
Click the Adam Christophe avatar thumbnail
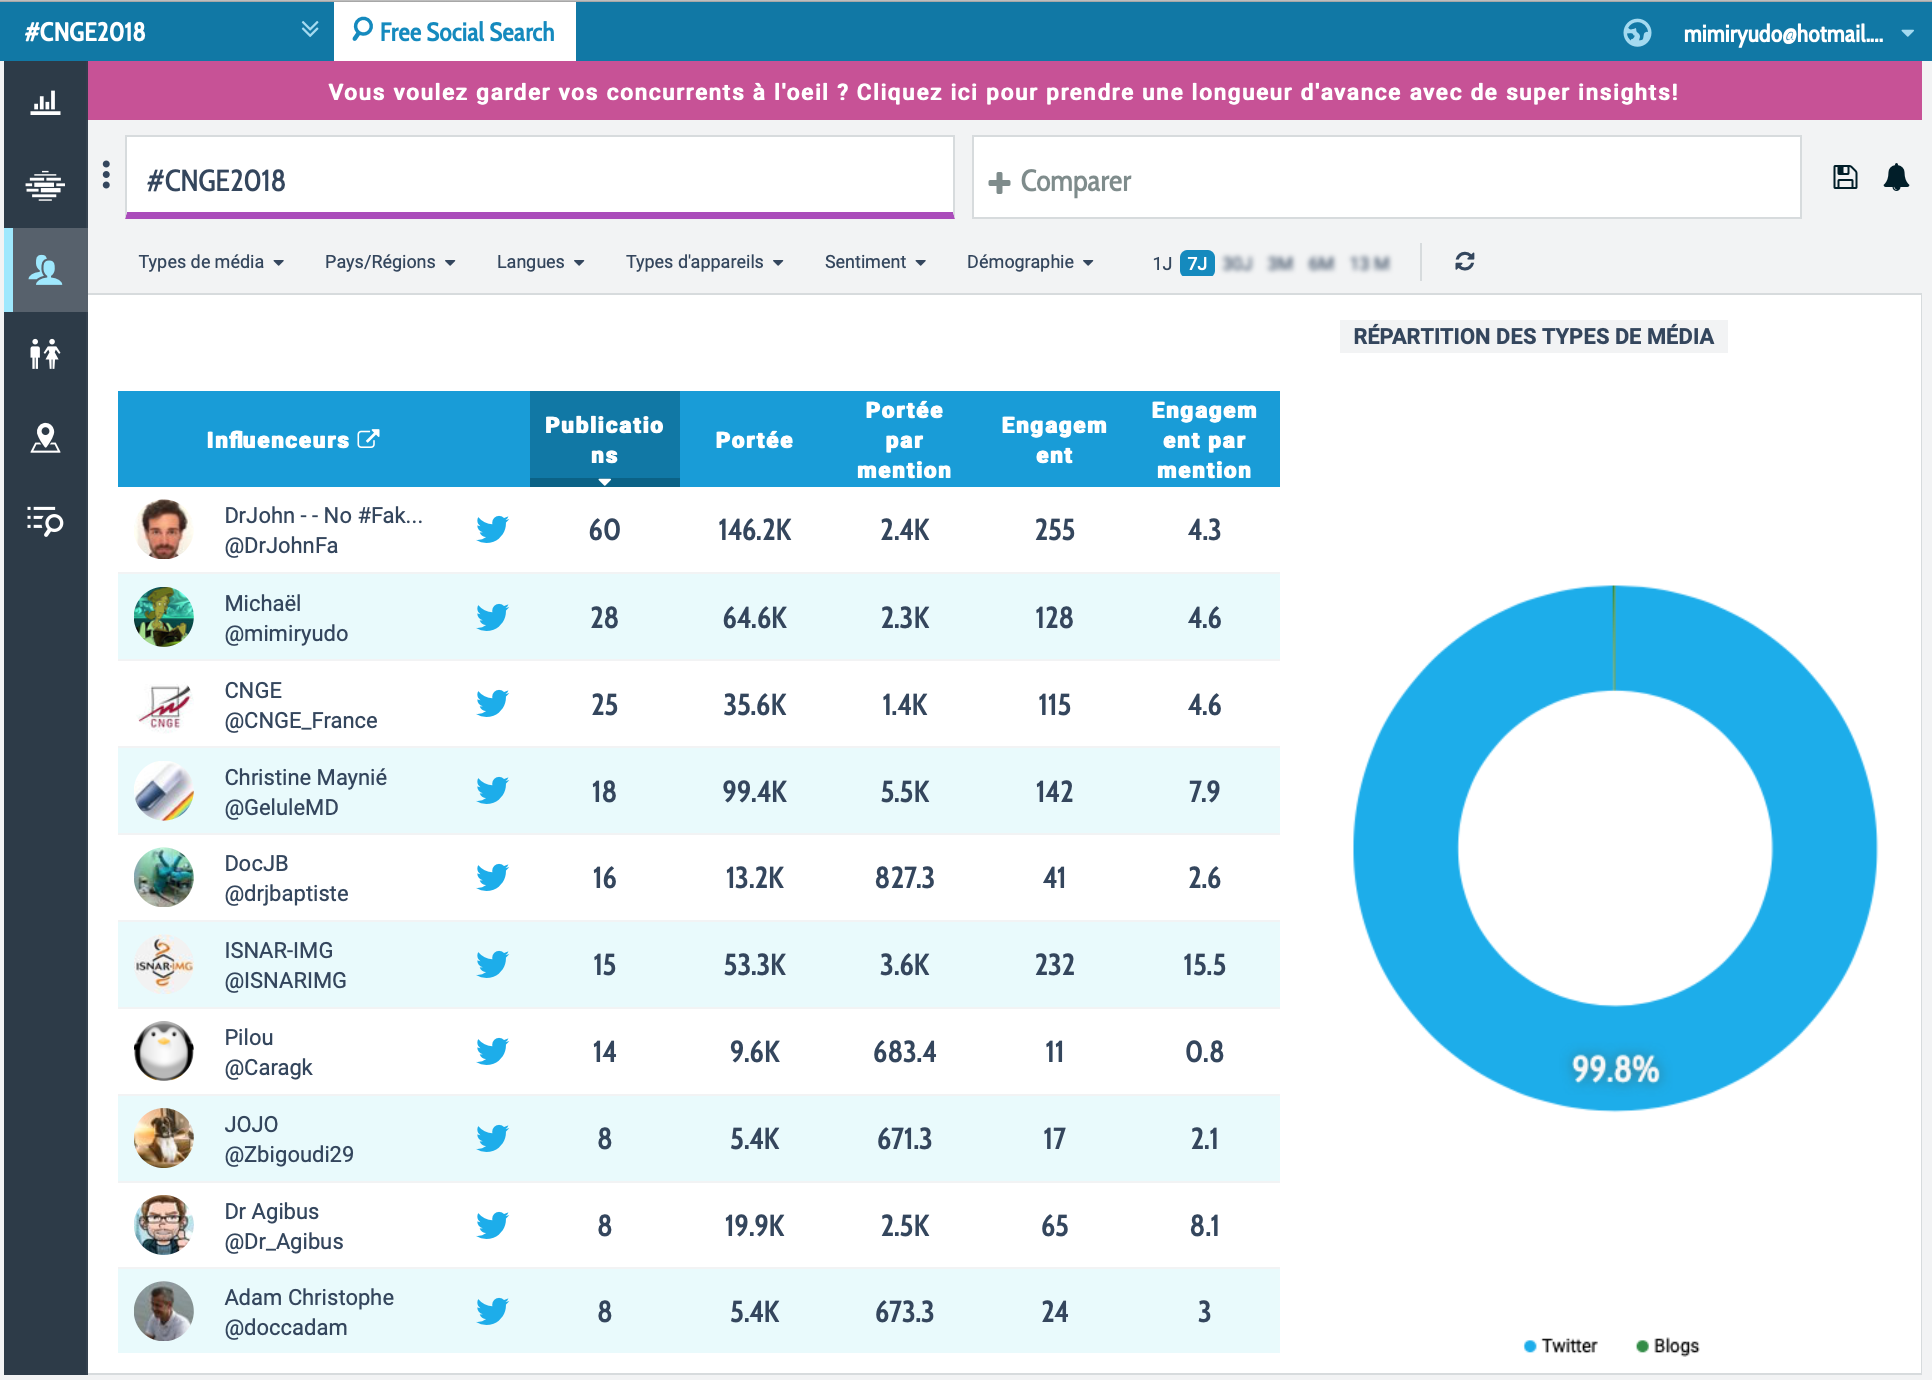[164, 1311]
